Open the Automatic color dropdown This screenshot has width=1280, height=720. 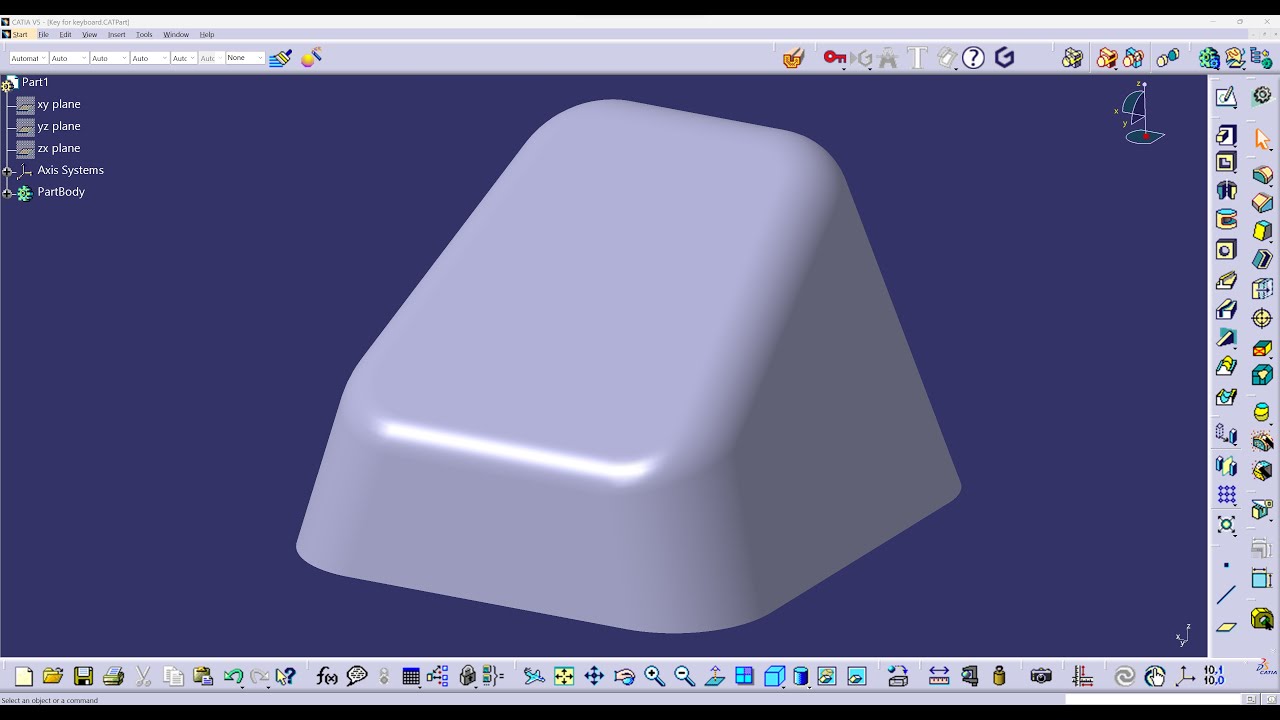(x=28, y=58)
